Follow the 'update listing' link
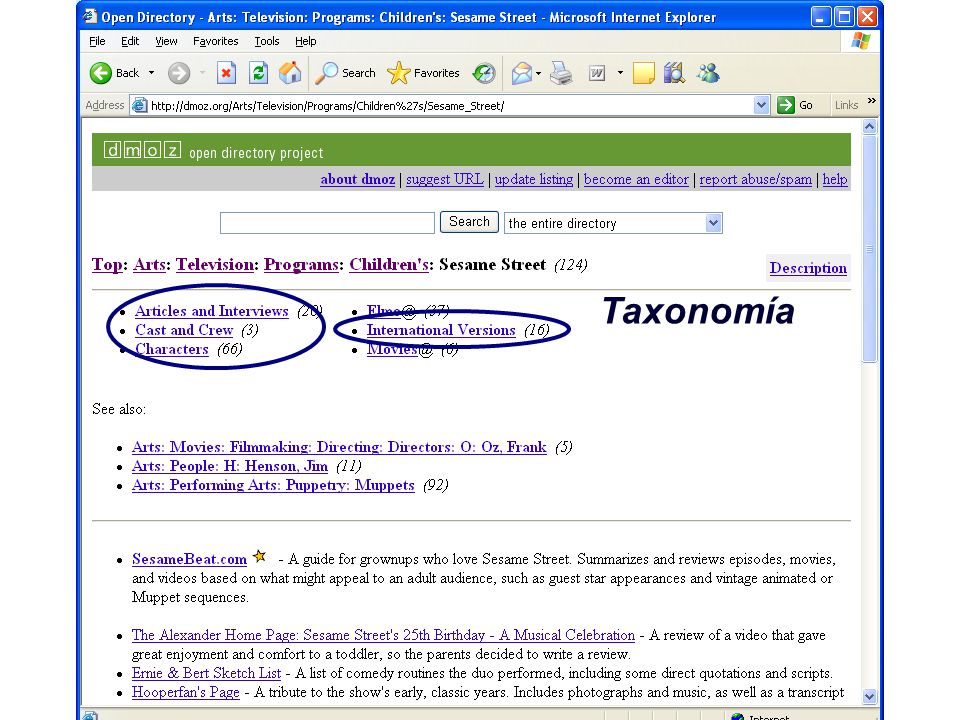 (534, 179)
